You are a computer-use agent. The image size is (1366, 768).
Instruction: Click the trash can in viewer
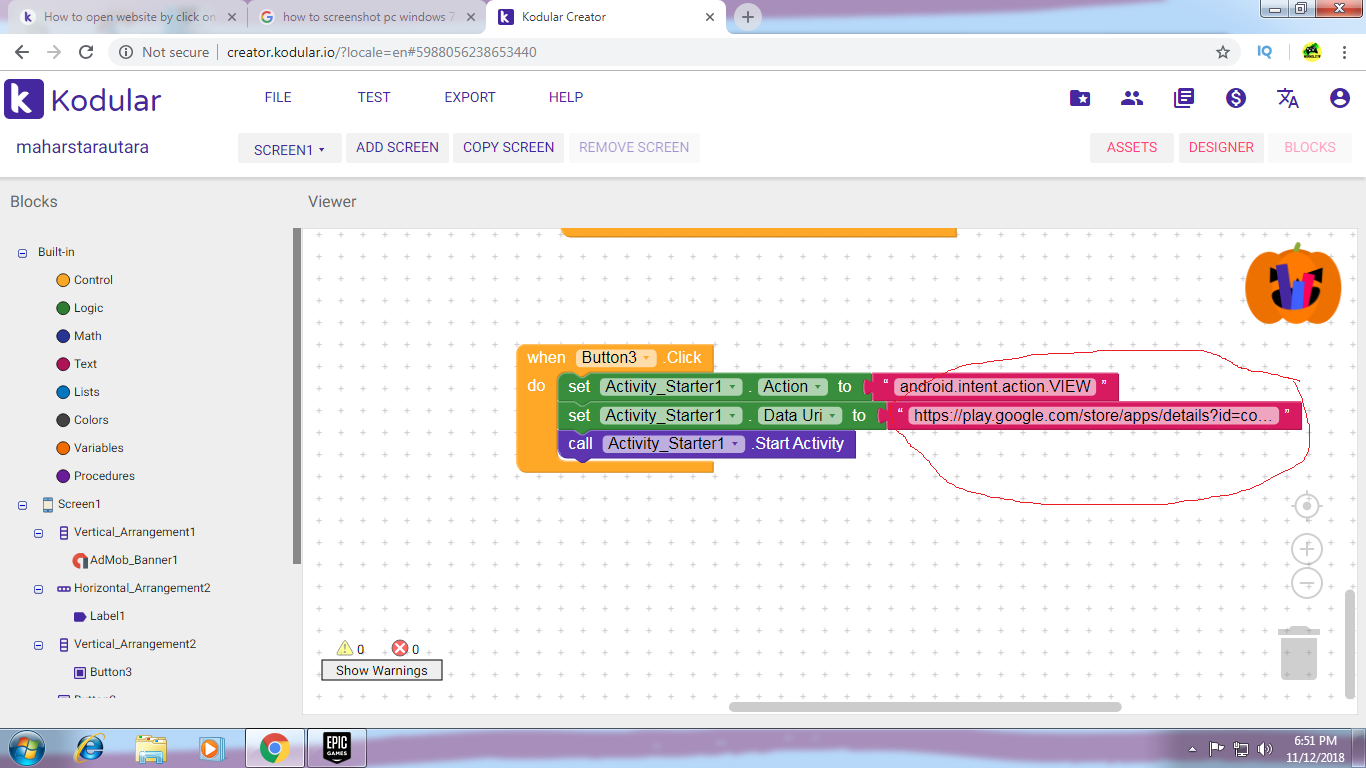pyautogui.click(x=1298, y=653)
